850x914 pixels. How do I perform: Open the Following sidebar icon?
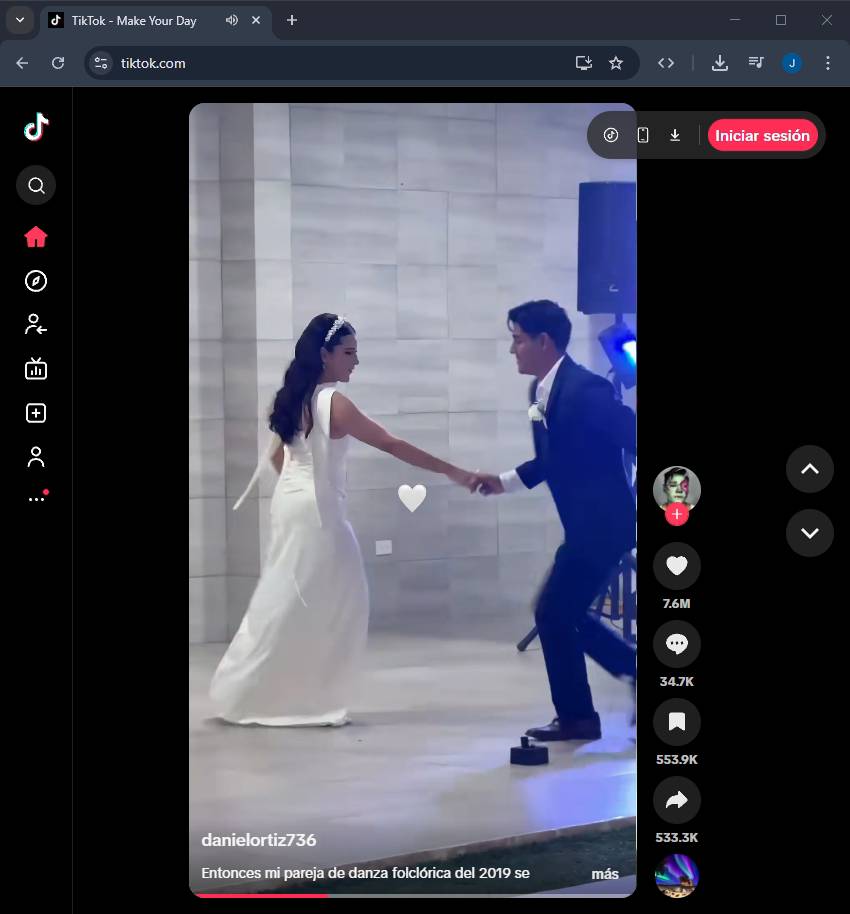(36, 324)
